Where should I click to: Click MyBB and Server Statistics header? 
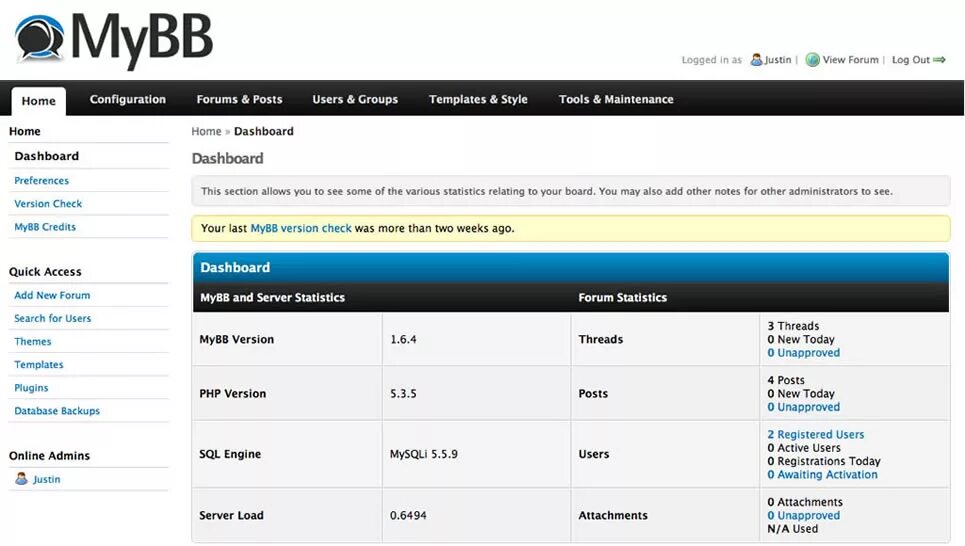coord(272,297)
